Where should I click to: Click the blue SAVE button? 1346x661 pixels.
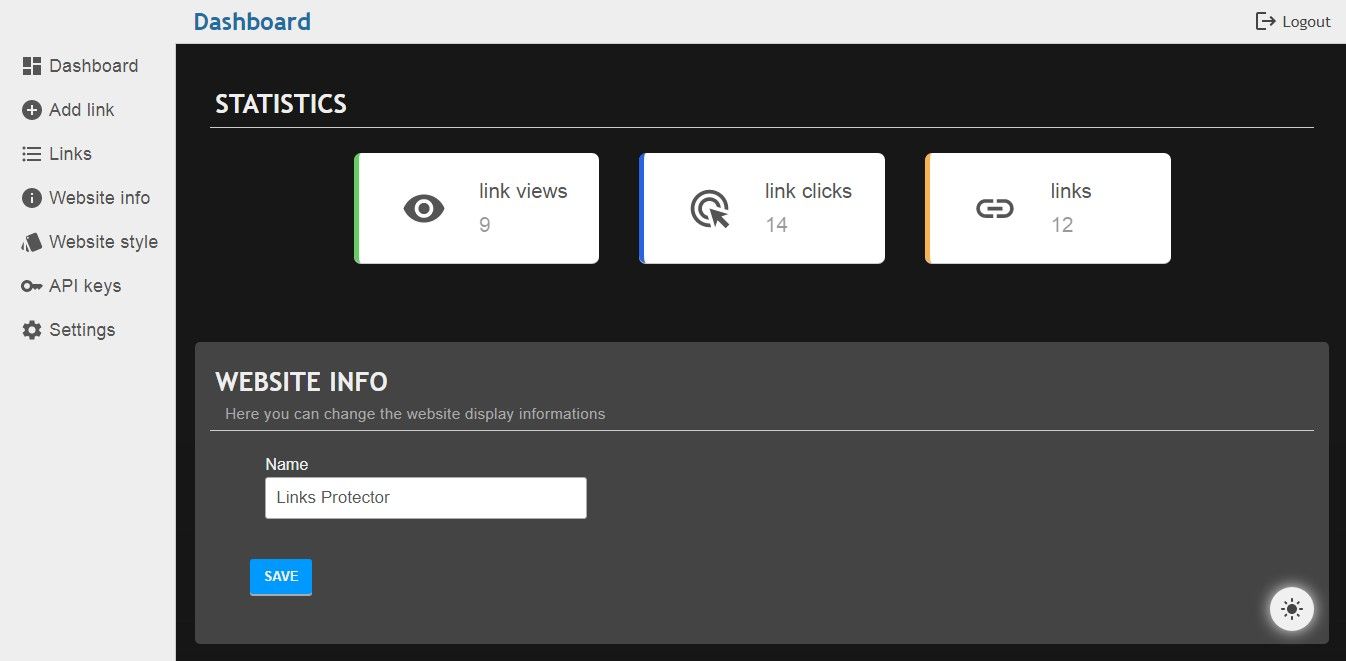coord(281,577)
